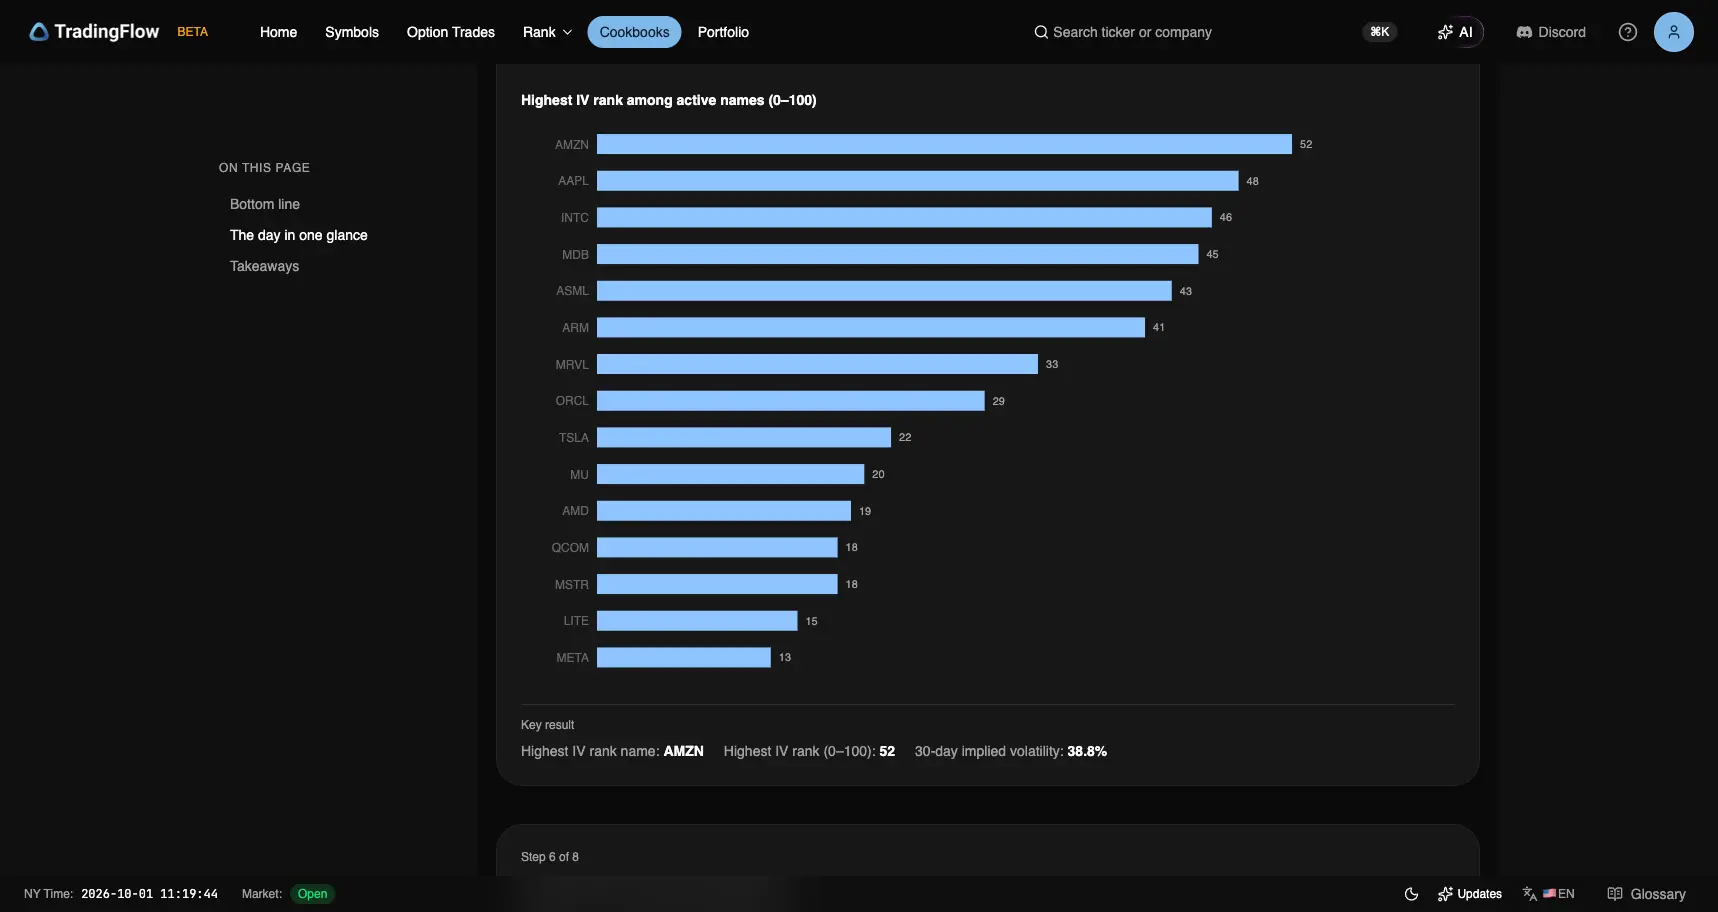Open the Symbols page
Image resolution: width=1718 pixels, height=912 pixels.
tap(352, 32)
